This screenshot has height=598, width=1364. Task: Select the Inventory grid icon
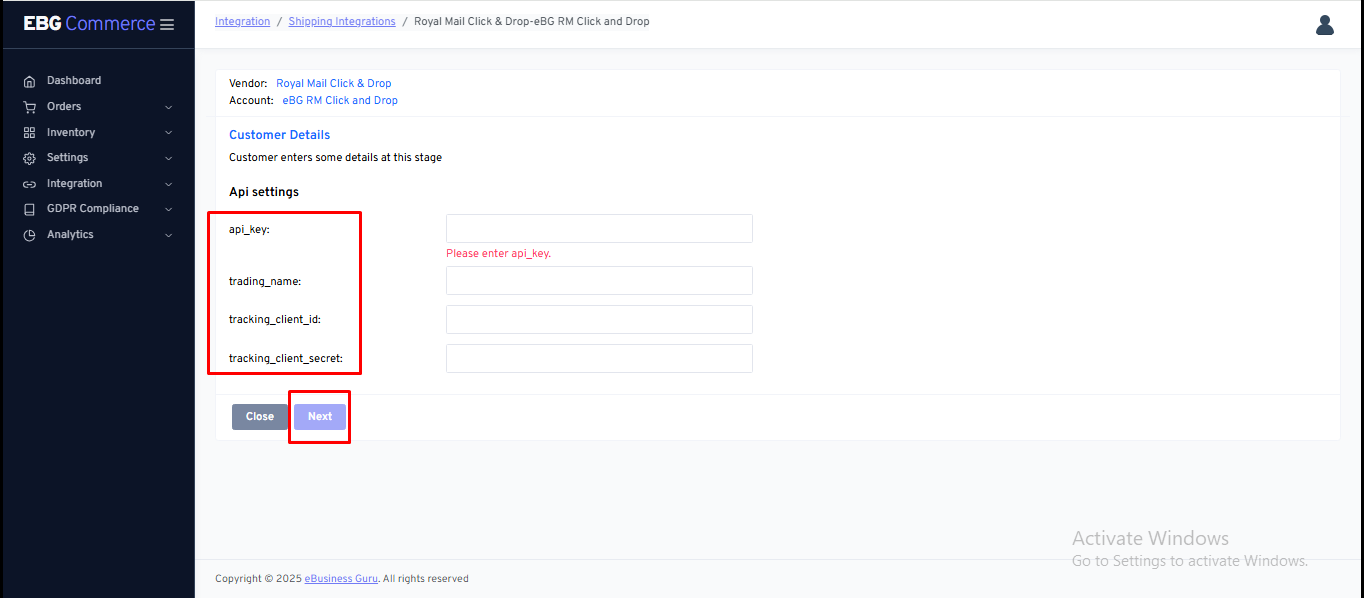[29, 132]
